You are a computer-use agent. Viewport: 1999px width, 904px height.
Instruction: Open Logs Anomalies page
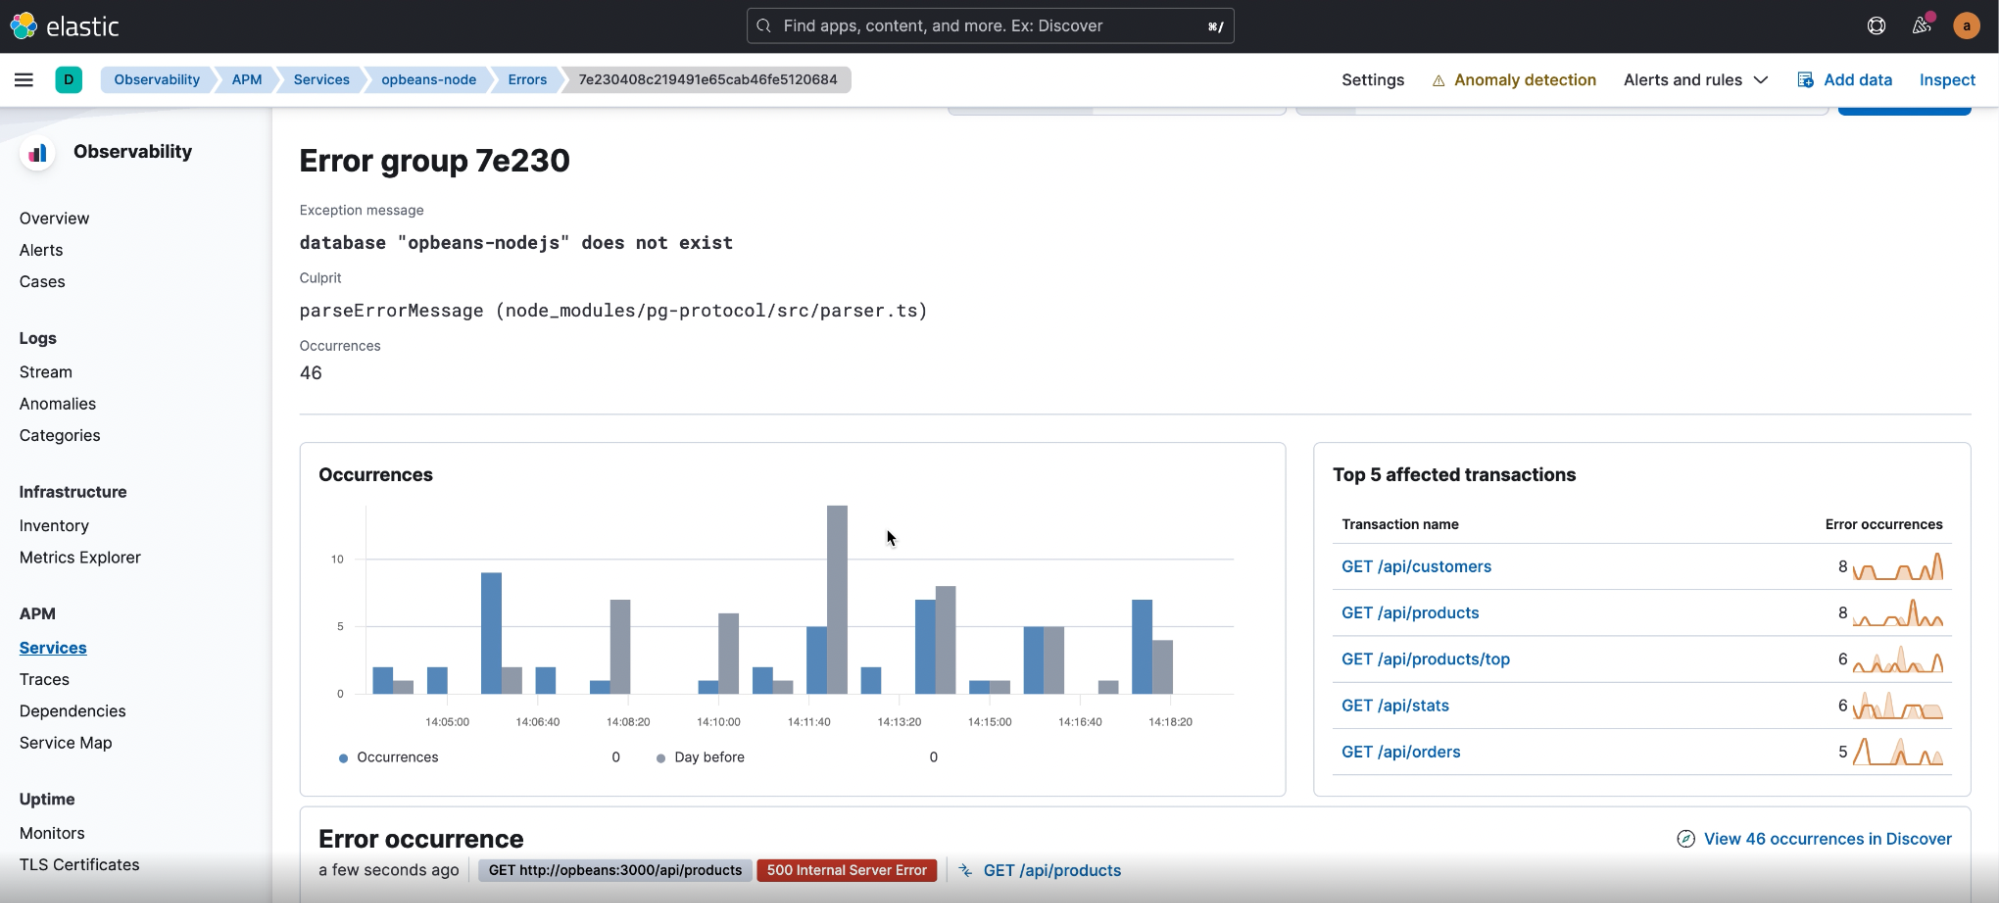(58, 404)
